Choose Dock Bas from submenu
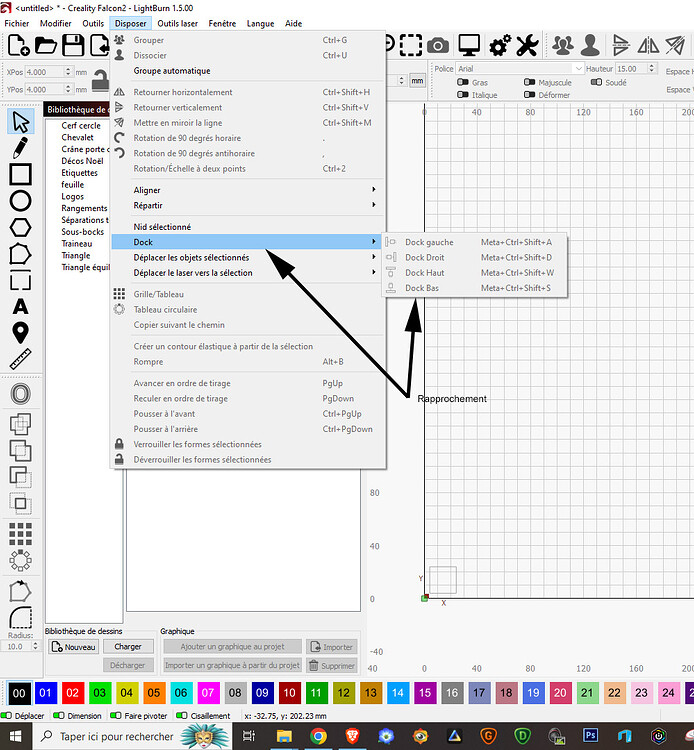This screenshot has height=750, width=694. 474,288
